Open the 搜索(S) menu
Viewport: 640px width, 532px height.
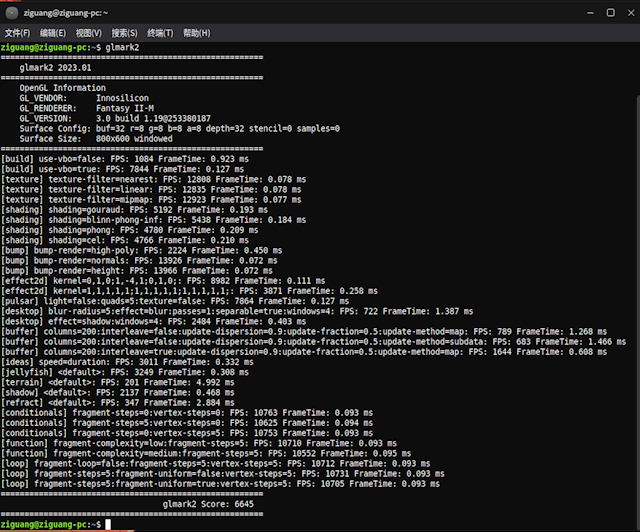coord(125,33)
